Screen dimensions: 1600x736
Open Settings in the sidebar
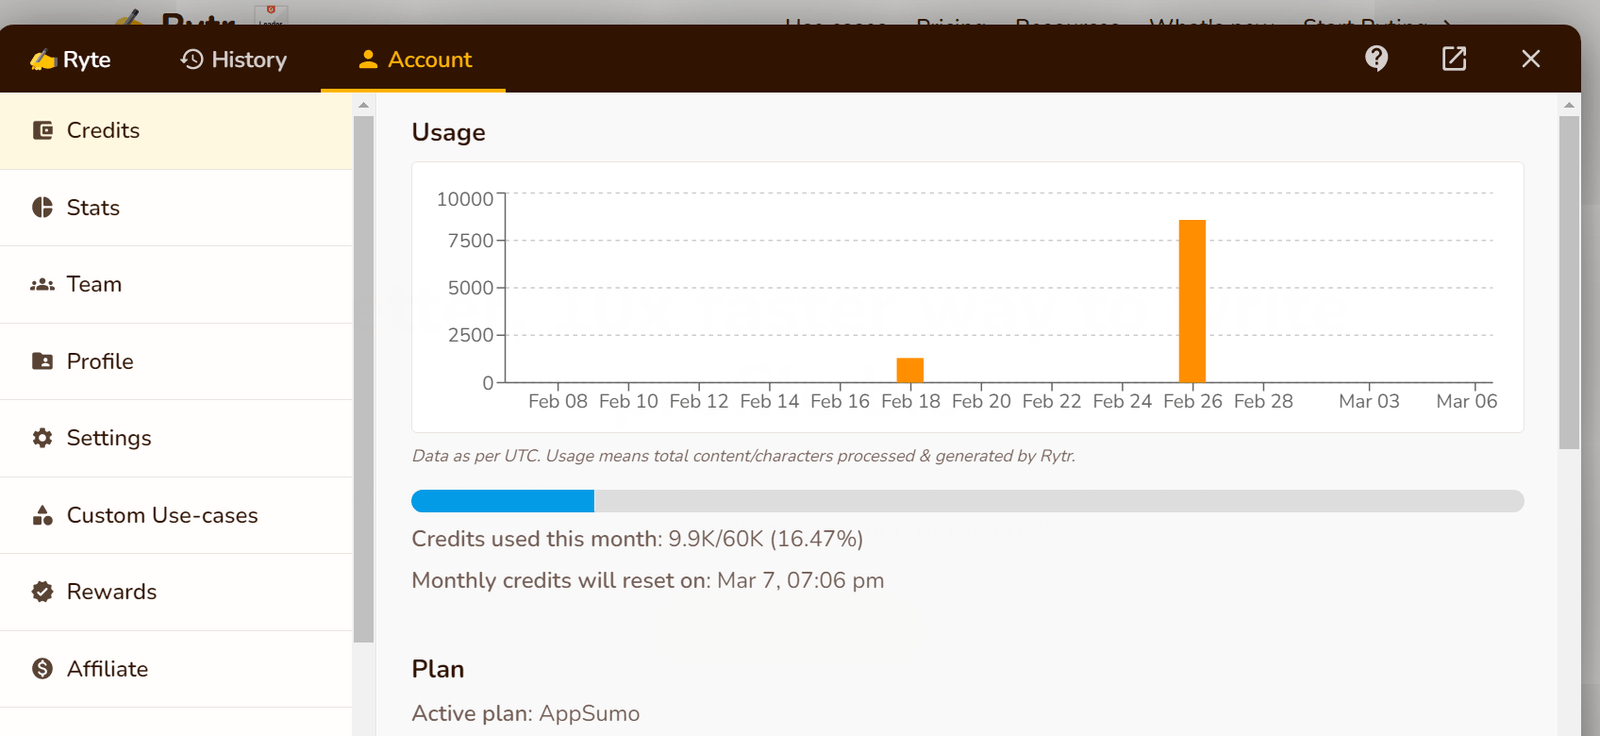point(176,438)
